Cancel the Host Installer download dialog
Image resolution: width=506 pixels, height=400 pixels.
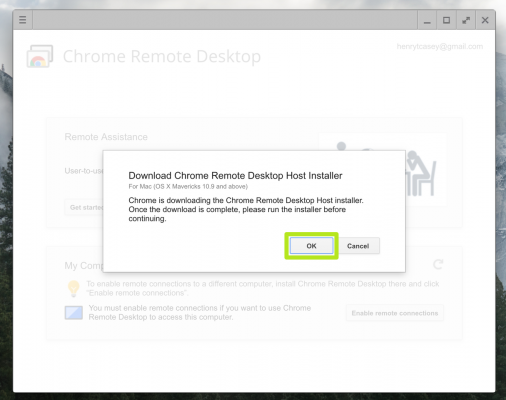coord(358,246)
